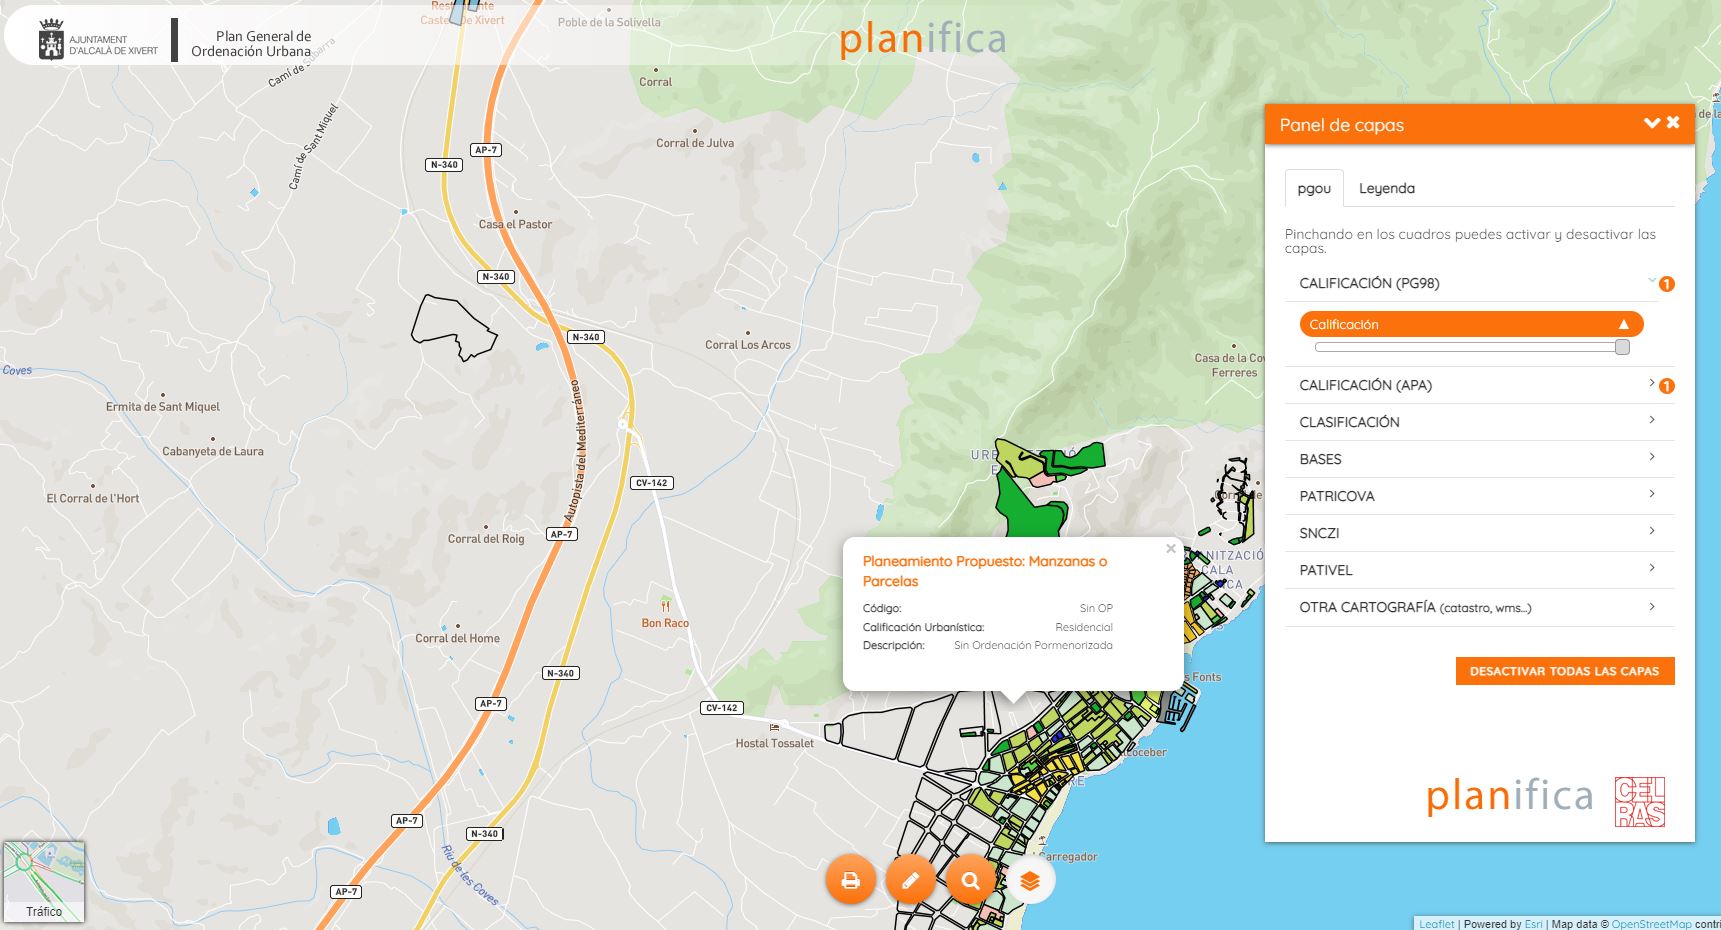Viewport: 1721px width, 930px height.
Task: Open the pencil drawing tool
Action: [911, 881]
